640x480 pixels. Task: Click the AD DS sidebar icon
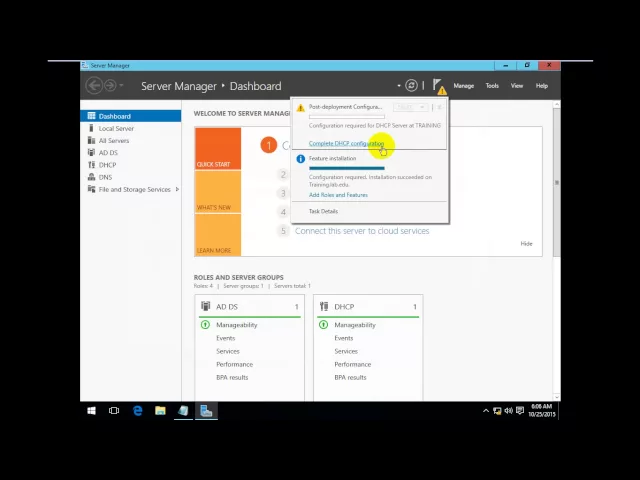coord(91,153)
